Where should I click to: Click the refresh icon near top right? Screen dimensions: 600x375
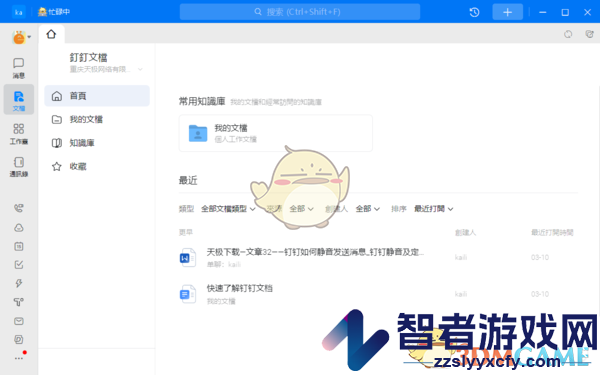click(x=568, y=34)
